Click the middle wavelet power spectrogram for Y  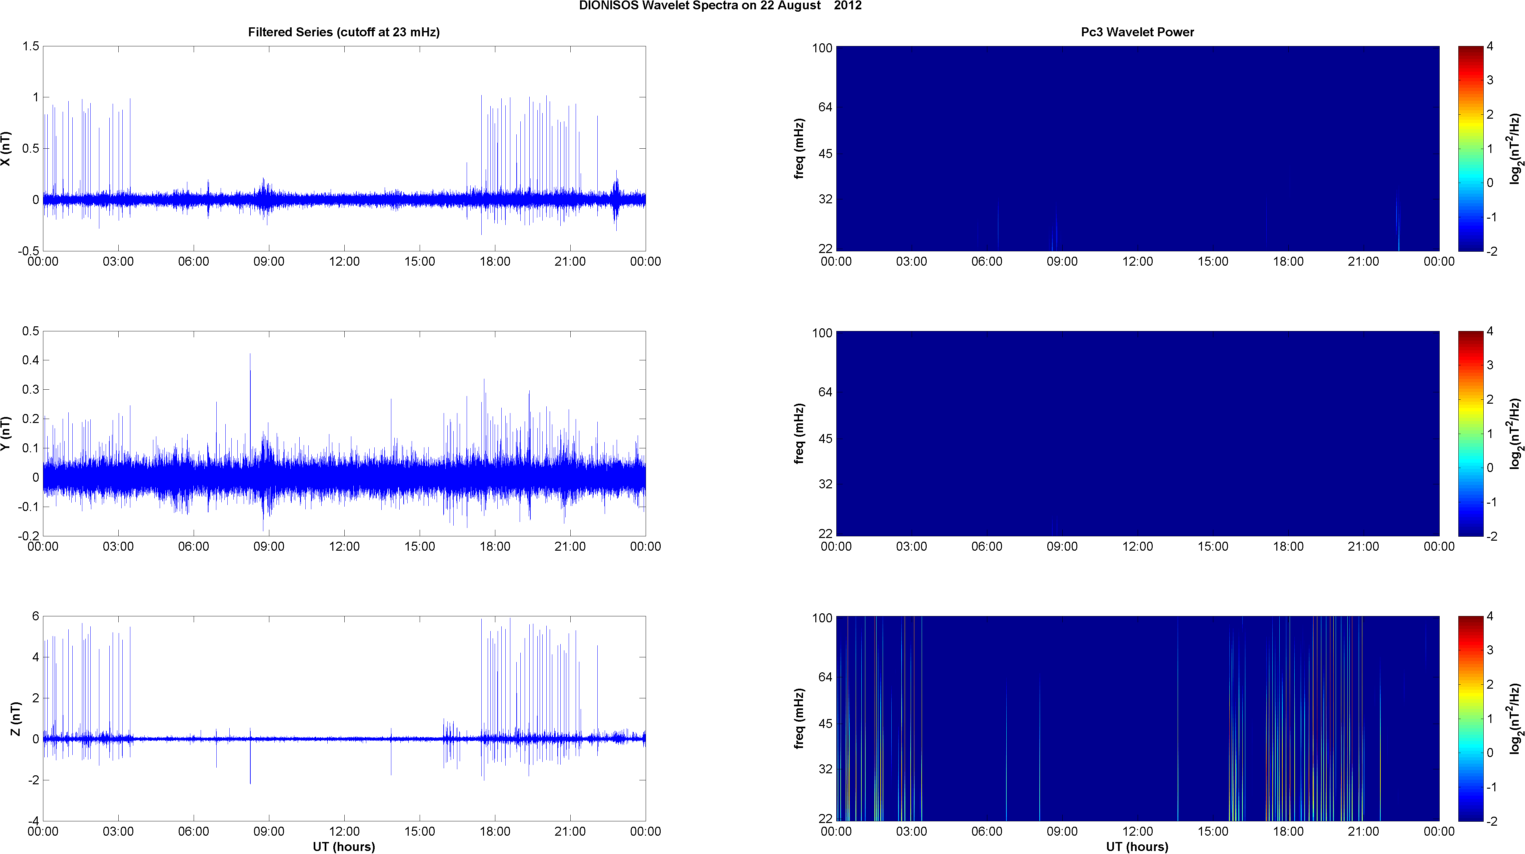[1137, 433]
